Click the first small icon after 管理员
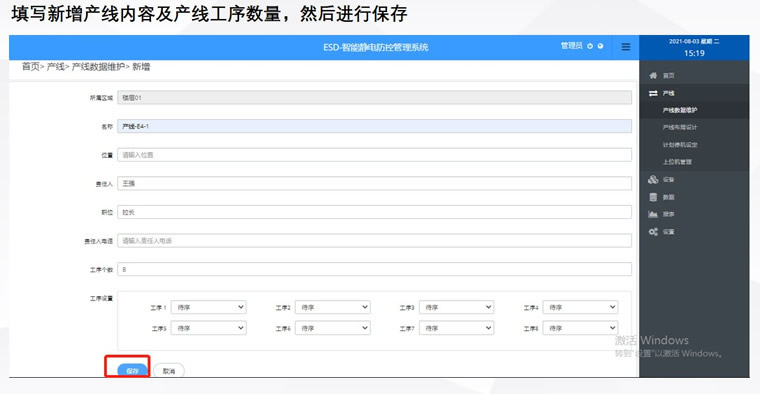Image resolution: width=760 pixels, height=394 pixels. [x=590, y=46]
